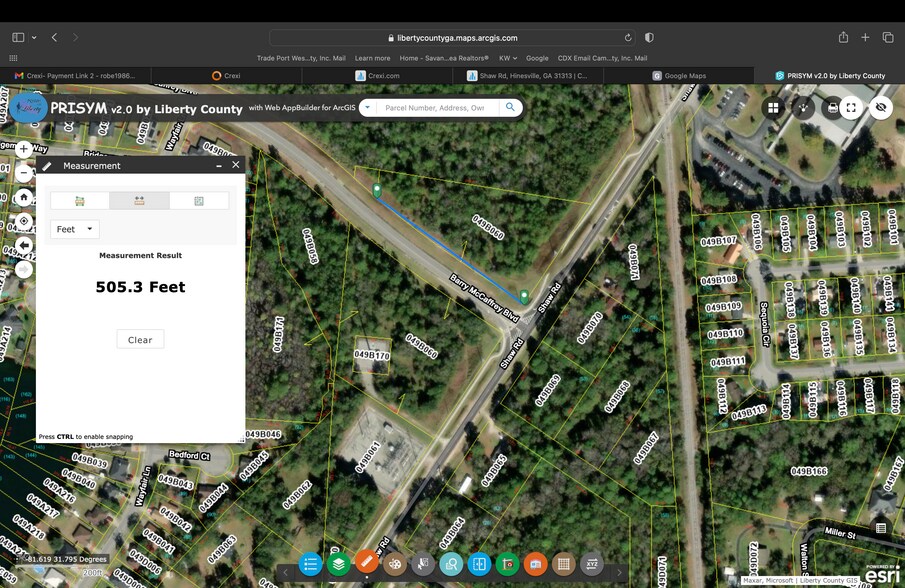The width and height of the screenshot is (905, 588).
Task: Open the blue Swipe widget
Action: tap(479, 564)
